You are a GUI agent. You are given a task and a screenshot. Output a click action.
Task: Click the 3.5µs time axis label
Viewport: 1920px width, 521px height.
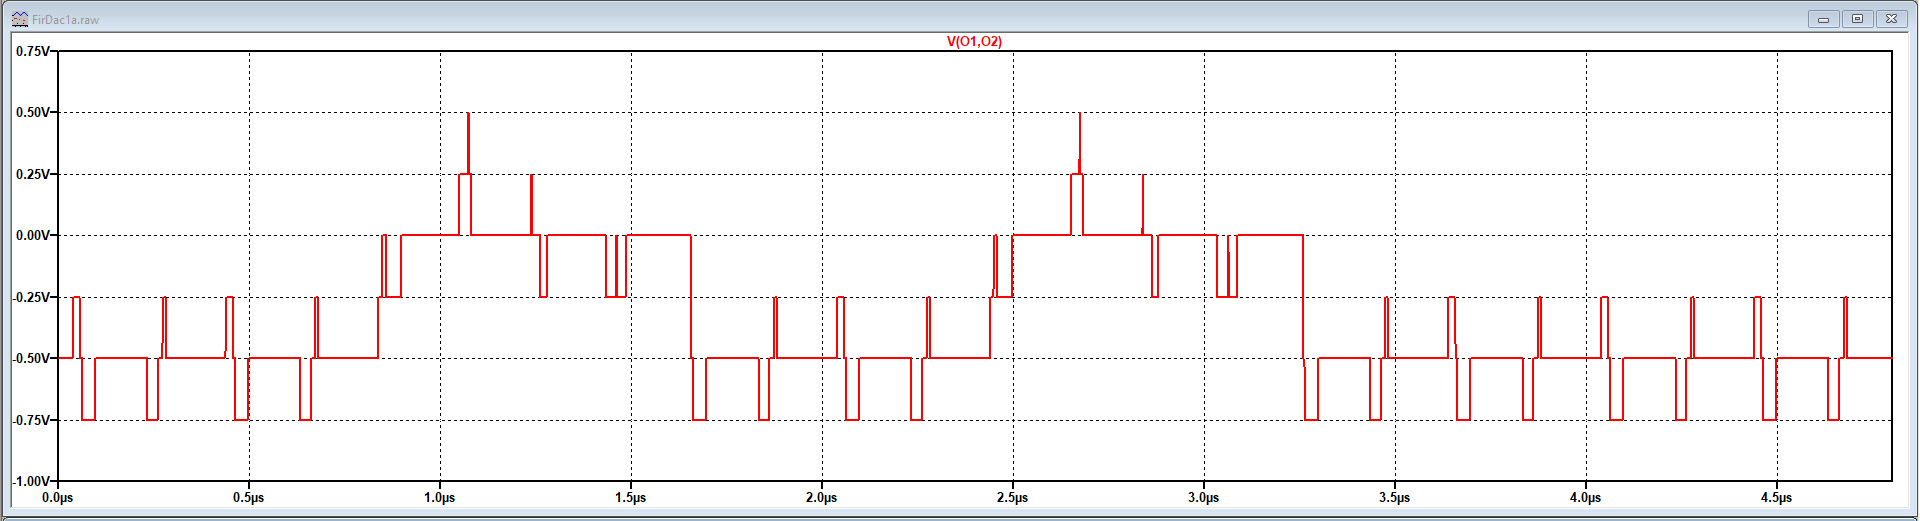(x=1395, y=497)
